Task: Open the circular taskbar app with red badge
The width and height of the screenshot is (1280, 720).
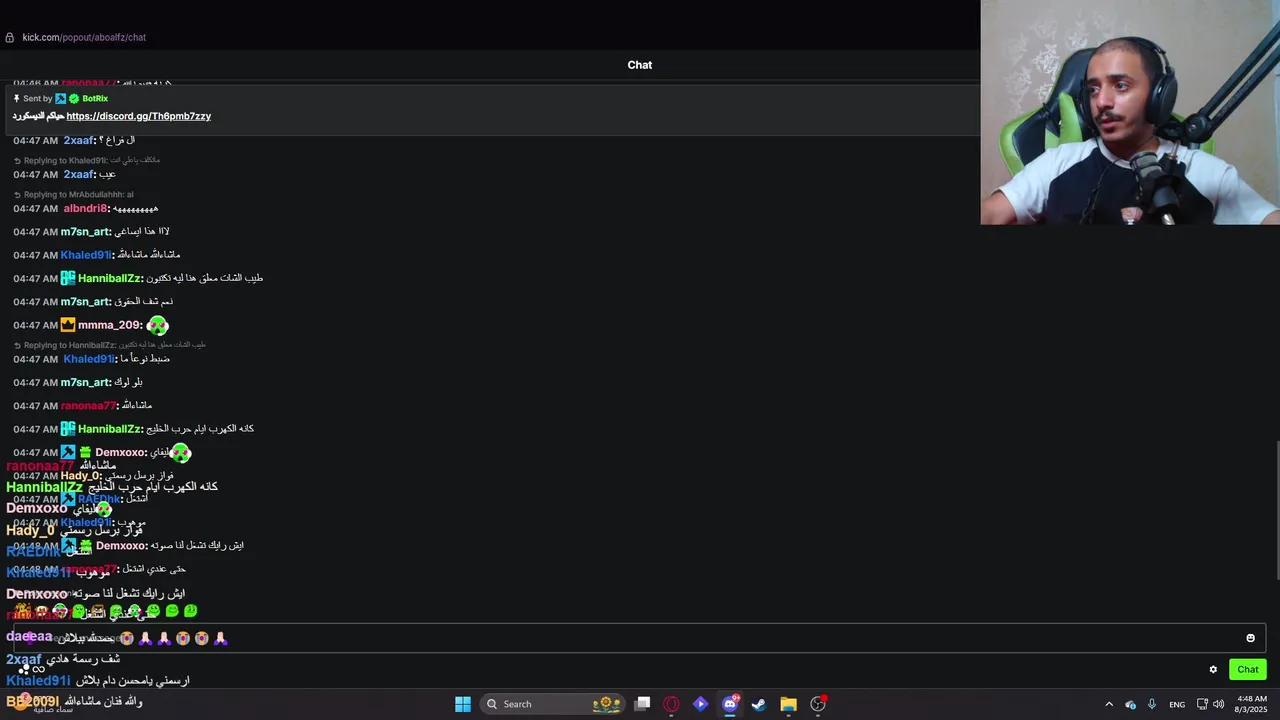Action: 818,704
